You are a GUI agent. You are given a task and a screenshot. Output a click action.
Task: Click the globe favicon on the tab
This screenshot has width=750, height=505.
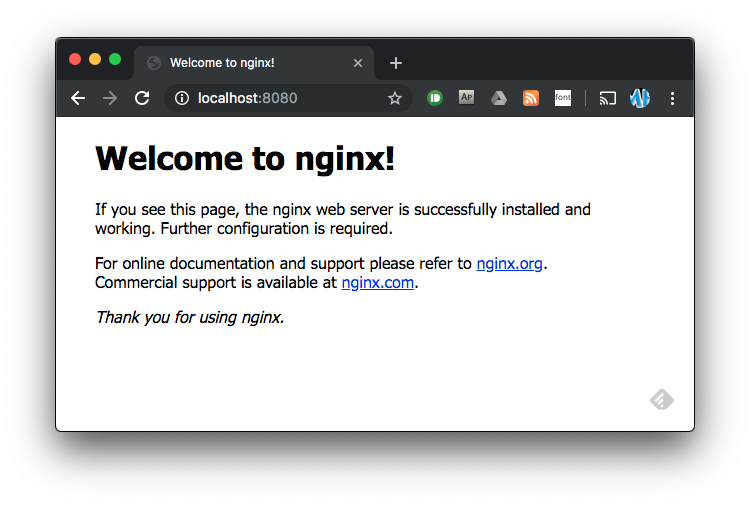coord(154,63)
